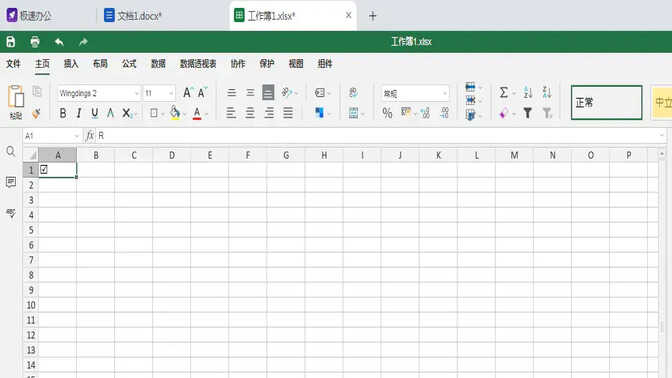Click the clear eraser icon
The width and height of the screenshot is (672, 378).
[504, 113]
